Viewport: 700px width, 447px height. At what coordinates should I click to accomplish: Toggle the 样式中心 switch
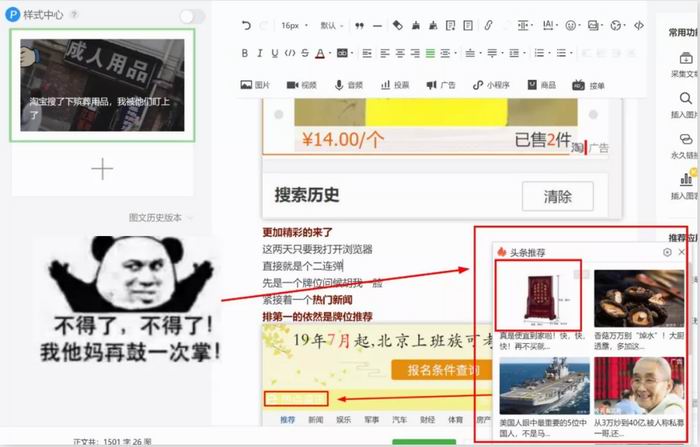pyautogui.click(x=192, y=16)
